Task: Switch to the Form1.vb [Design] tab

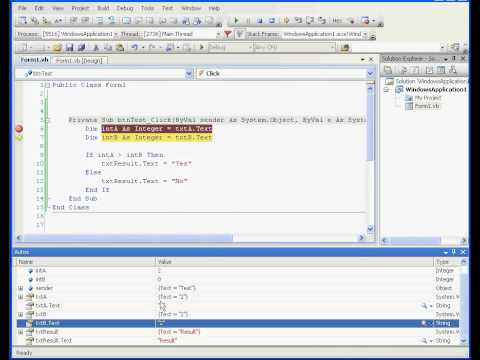Action: [x=79, y=60]
